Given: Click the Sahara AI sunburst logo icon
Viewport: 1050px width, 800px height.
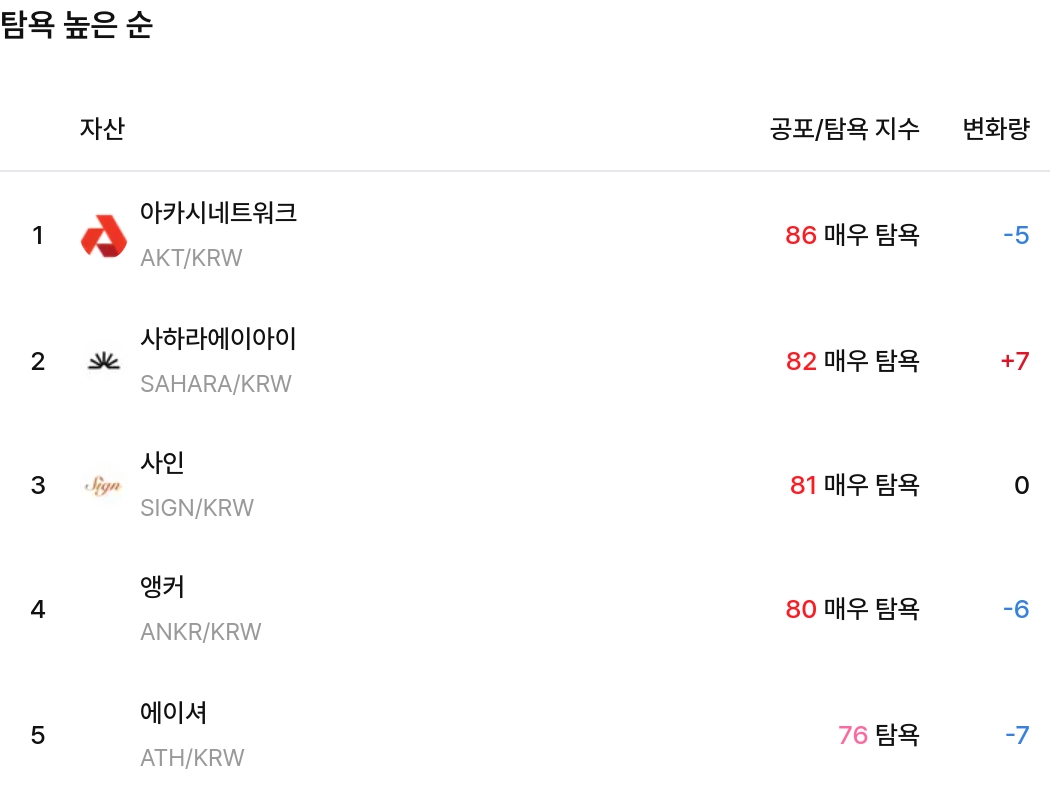Looking at the screenshot, I should pos(103,361).
